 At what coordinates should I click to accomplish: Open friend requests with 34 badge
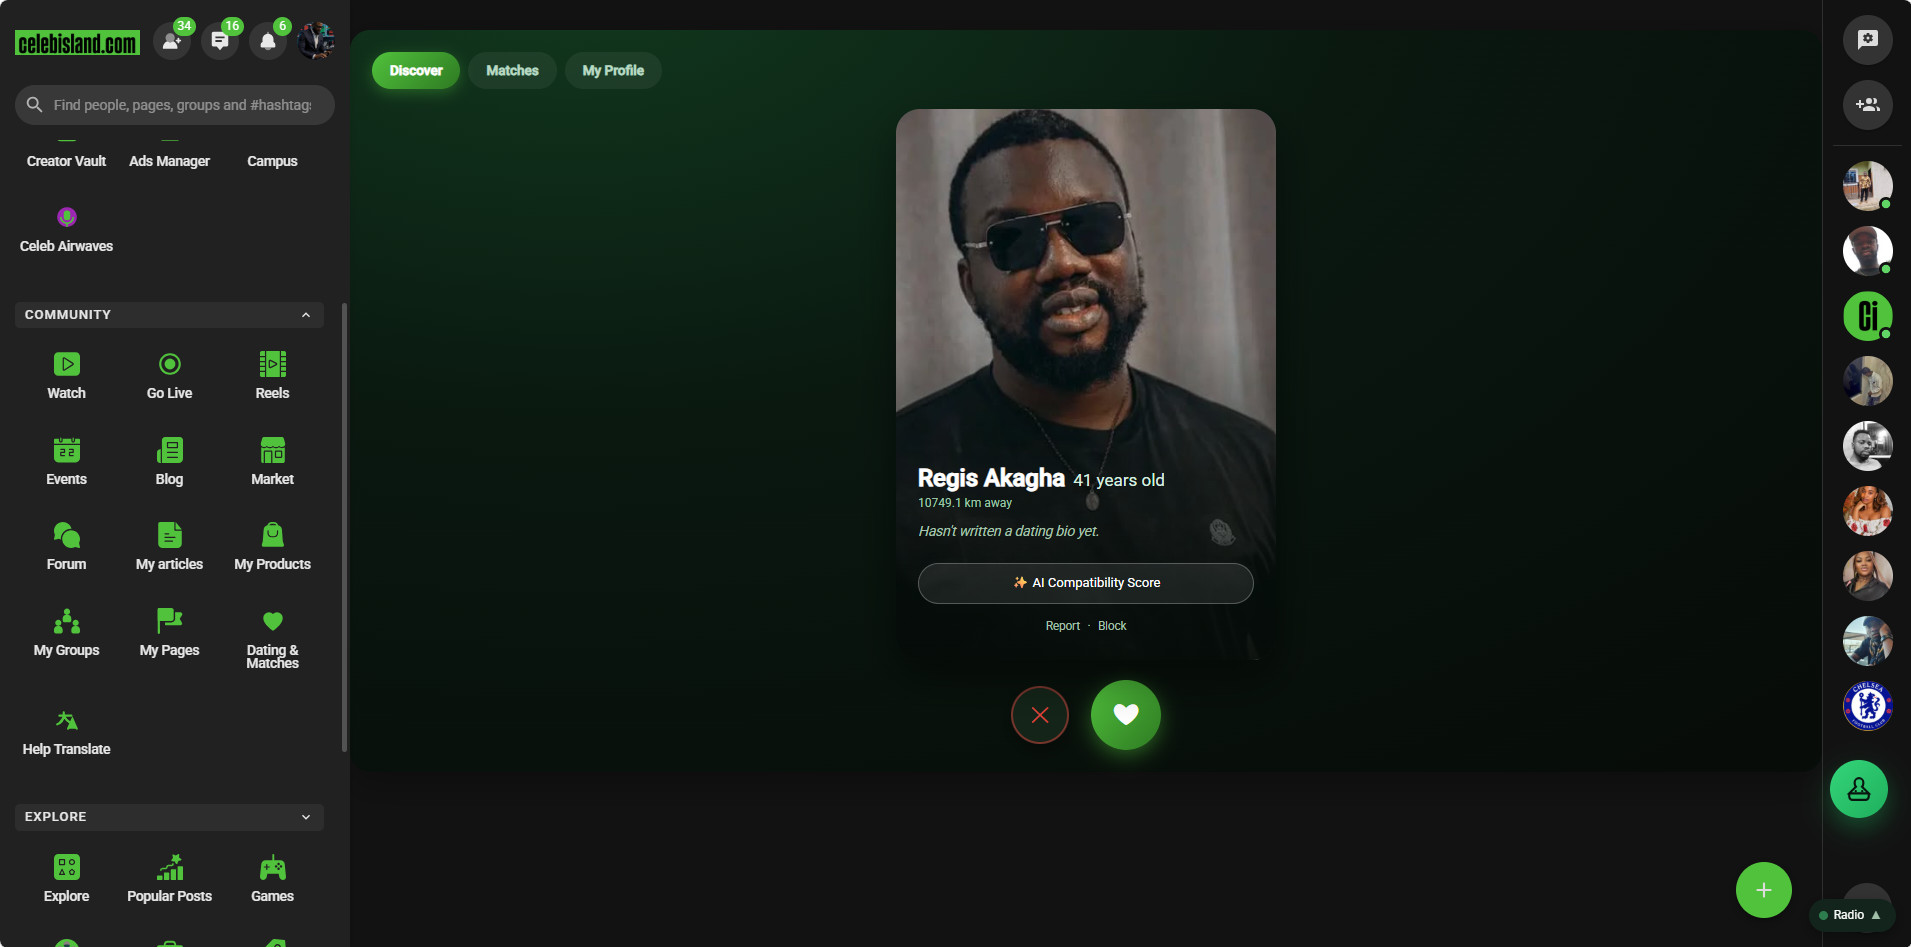pyautogui.click(x=172, y=42)
